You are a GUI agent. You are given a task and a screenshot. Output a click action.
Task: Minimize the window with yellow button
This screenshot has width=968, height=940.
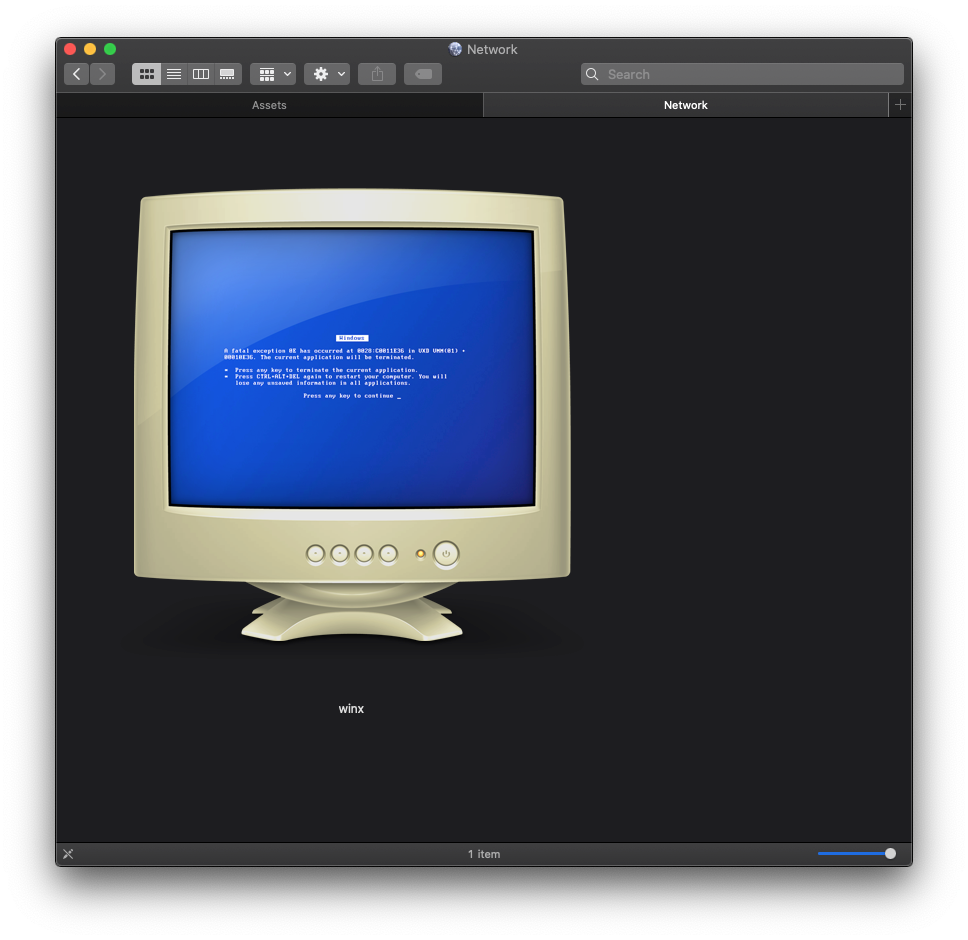90,49
